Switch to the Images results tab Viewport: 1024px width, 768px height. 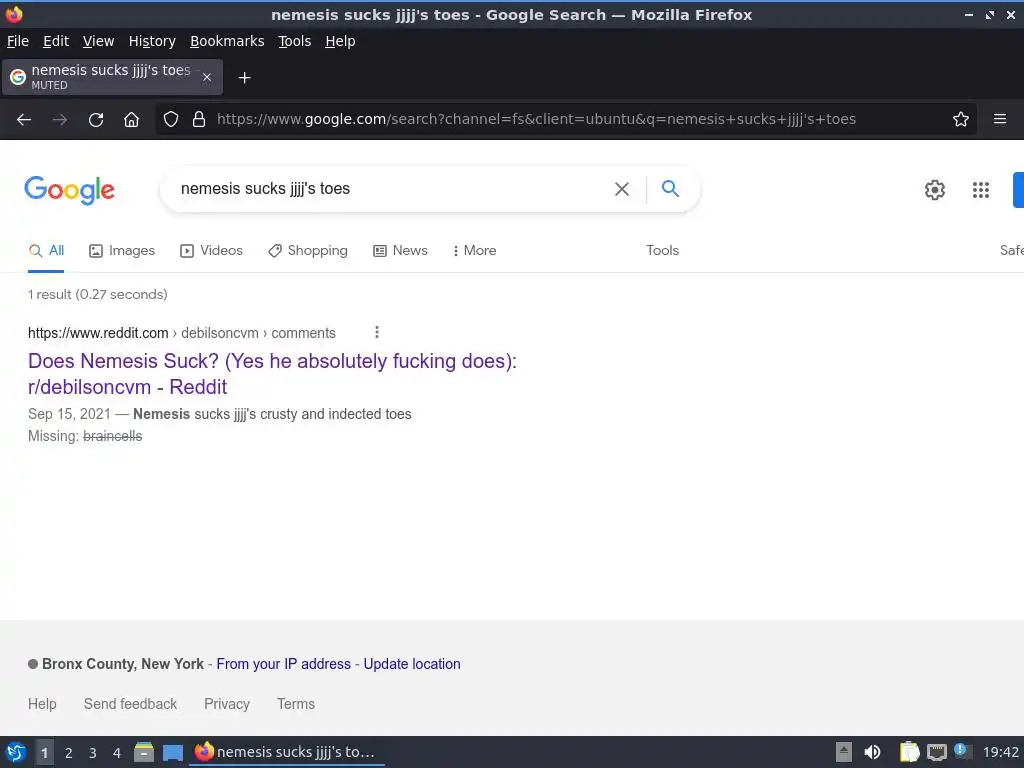pos(122,251)
